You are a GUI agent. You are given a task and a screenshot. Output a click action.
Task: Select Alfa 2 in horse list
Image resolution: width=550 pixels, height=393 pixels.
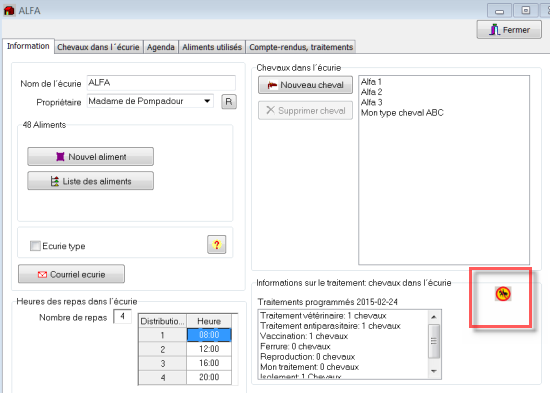(371, 92)
